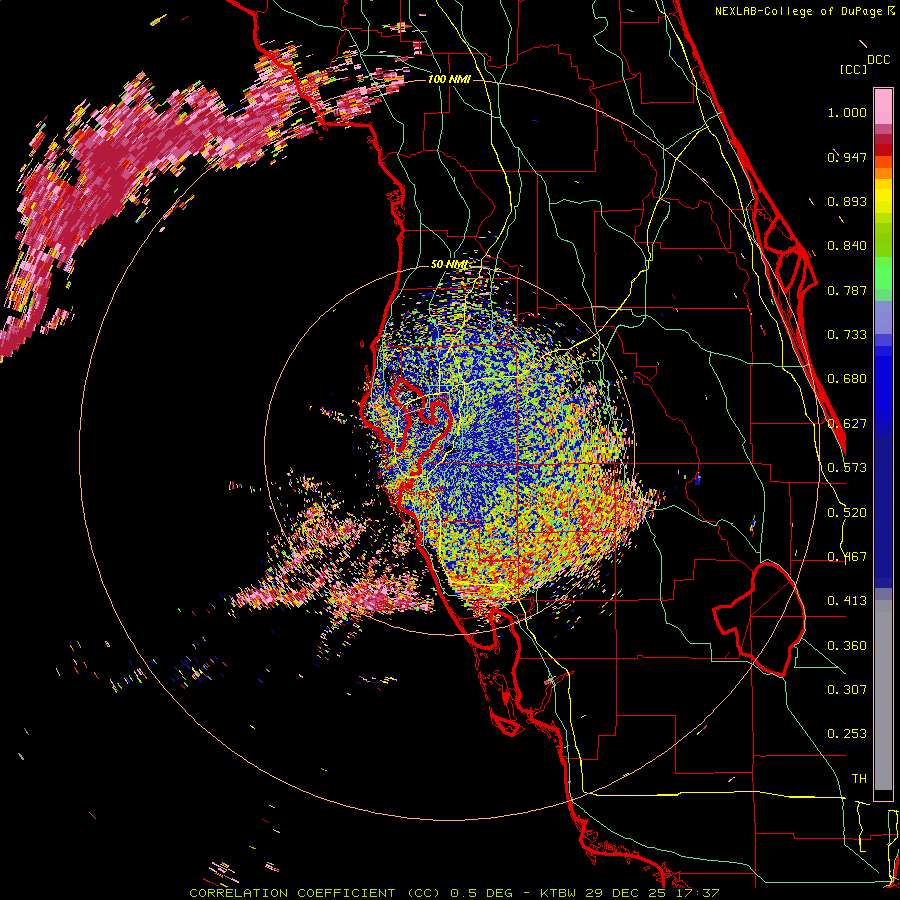
Task: Click the 0.413 scale value
Action: (x=847, y=601)
